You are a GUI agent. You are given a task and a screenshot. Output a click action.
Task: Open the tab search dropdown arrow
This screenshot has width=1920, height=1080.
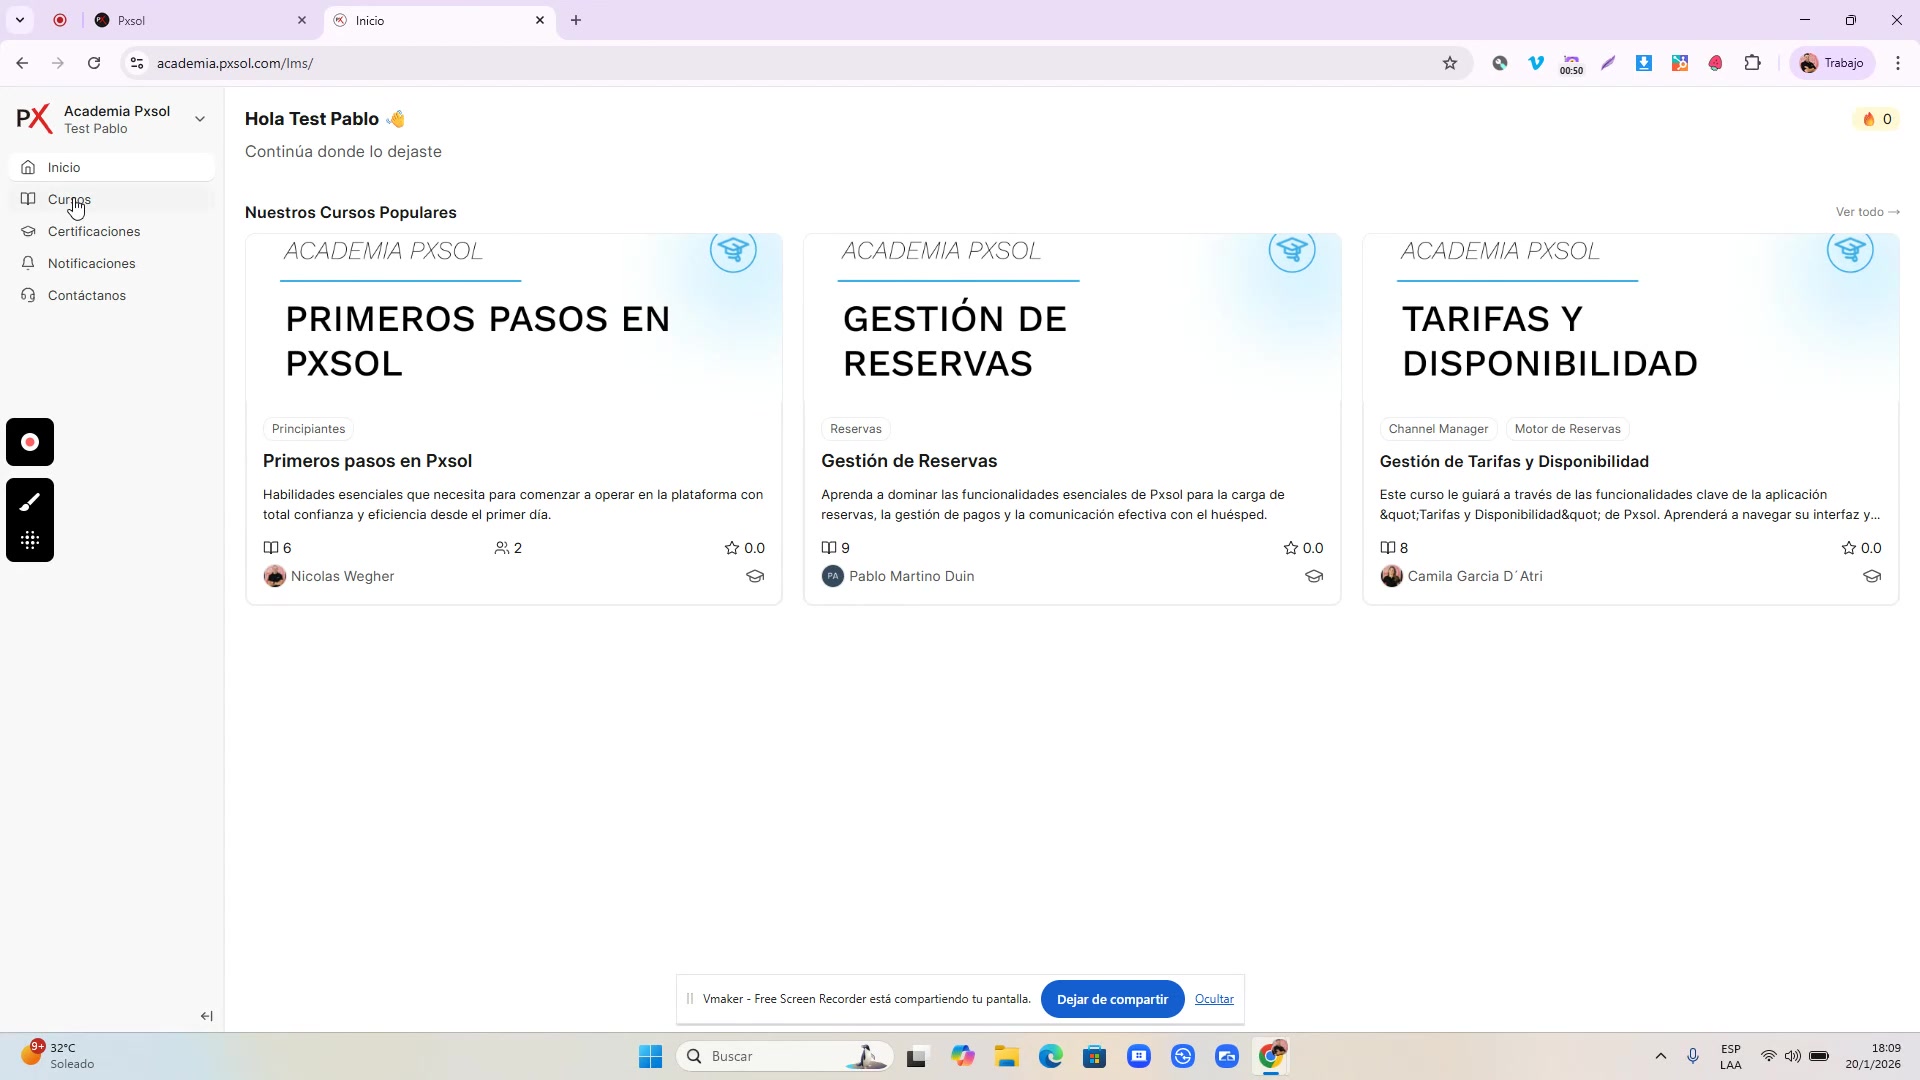20,20
